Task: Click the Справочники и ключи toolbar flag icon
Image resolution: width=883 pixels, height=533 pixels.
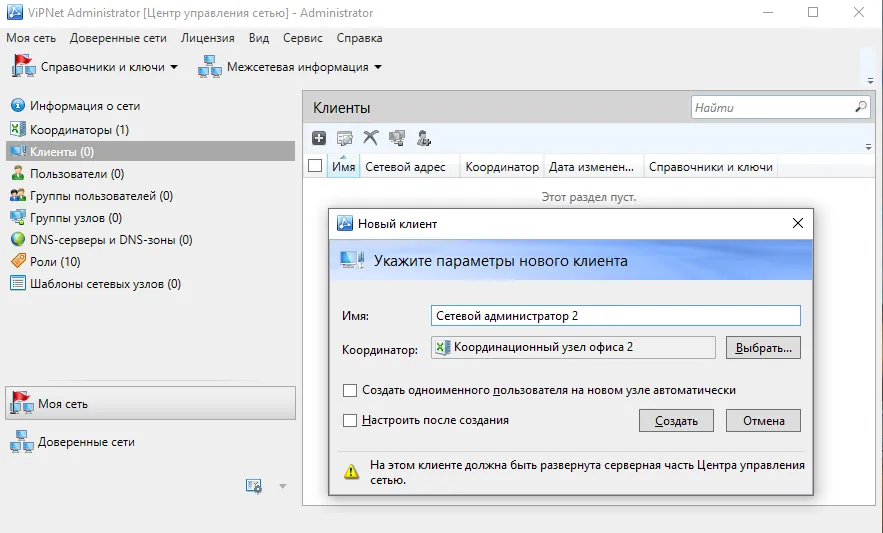Action: pyautogui.click(x=24, y=66)
